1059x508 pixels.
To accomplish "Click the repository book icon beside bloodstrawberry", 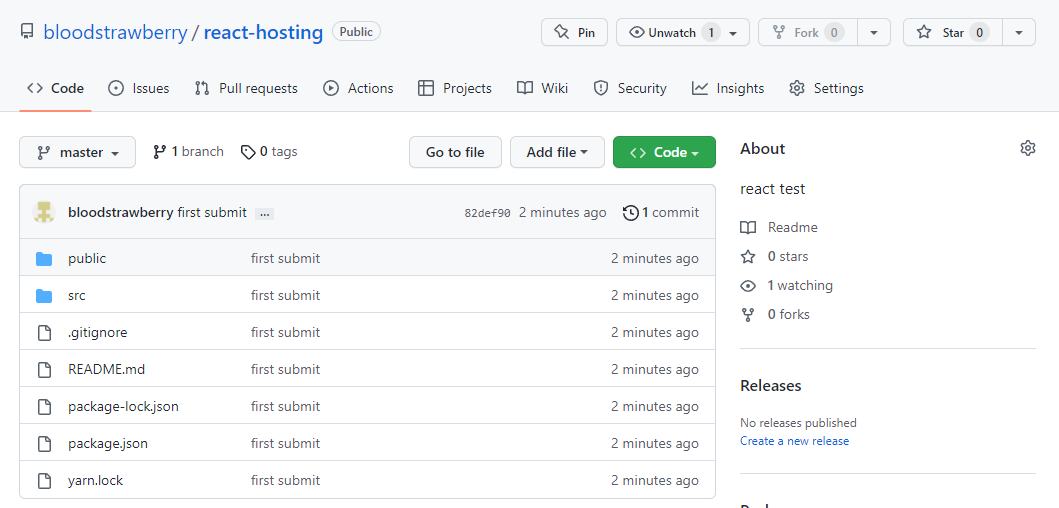I will [27, 32].
